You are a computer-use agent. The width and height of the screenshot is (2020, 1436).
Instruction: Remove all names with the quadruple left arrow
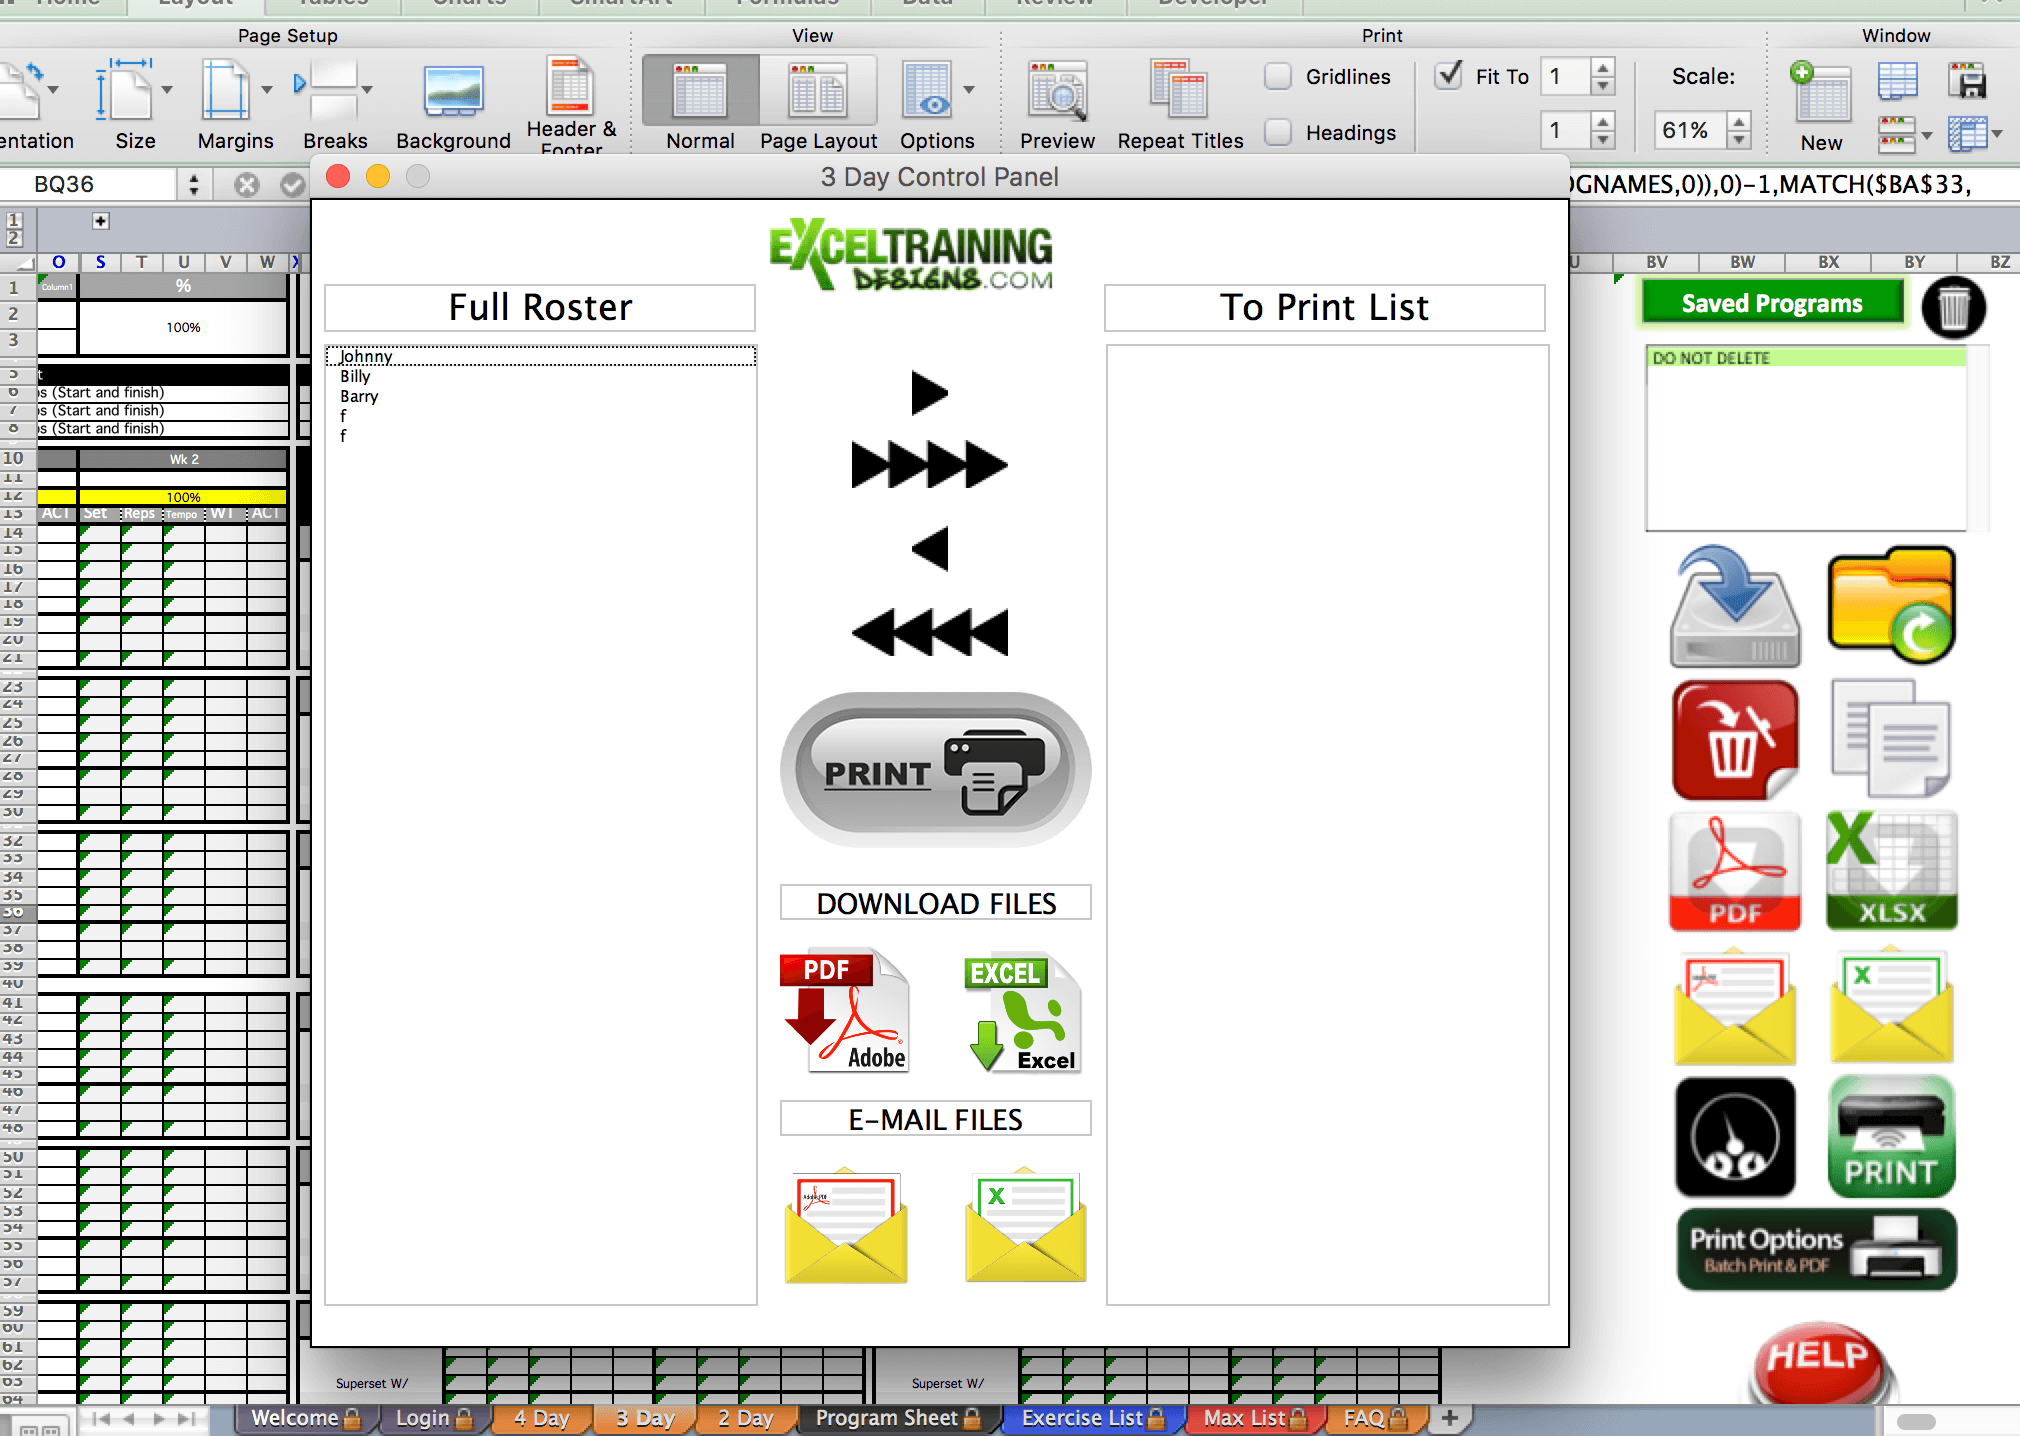click(930, 632)
